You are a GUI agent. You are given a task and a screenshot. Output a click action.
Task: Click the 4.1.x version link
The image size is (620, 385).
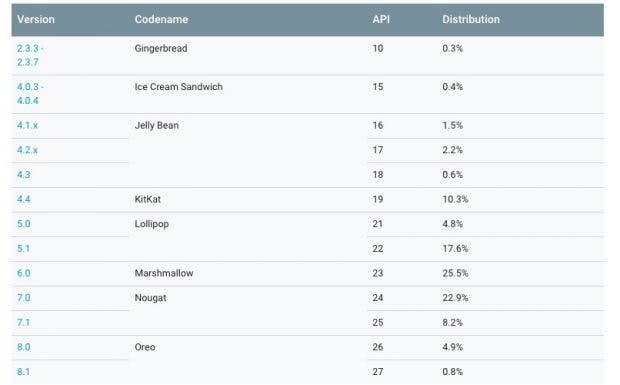point(27,126)
